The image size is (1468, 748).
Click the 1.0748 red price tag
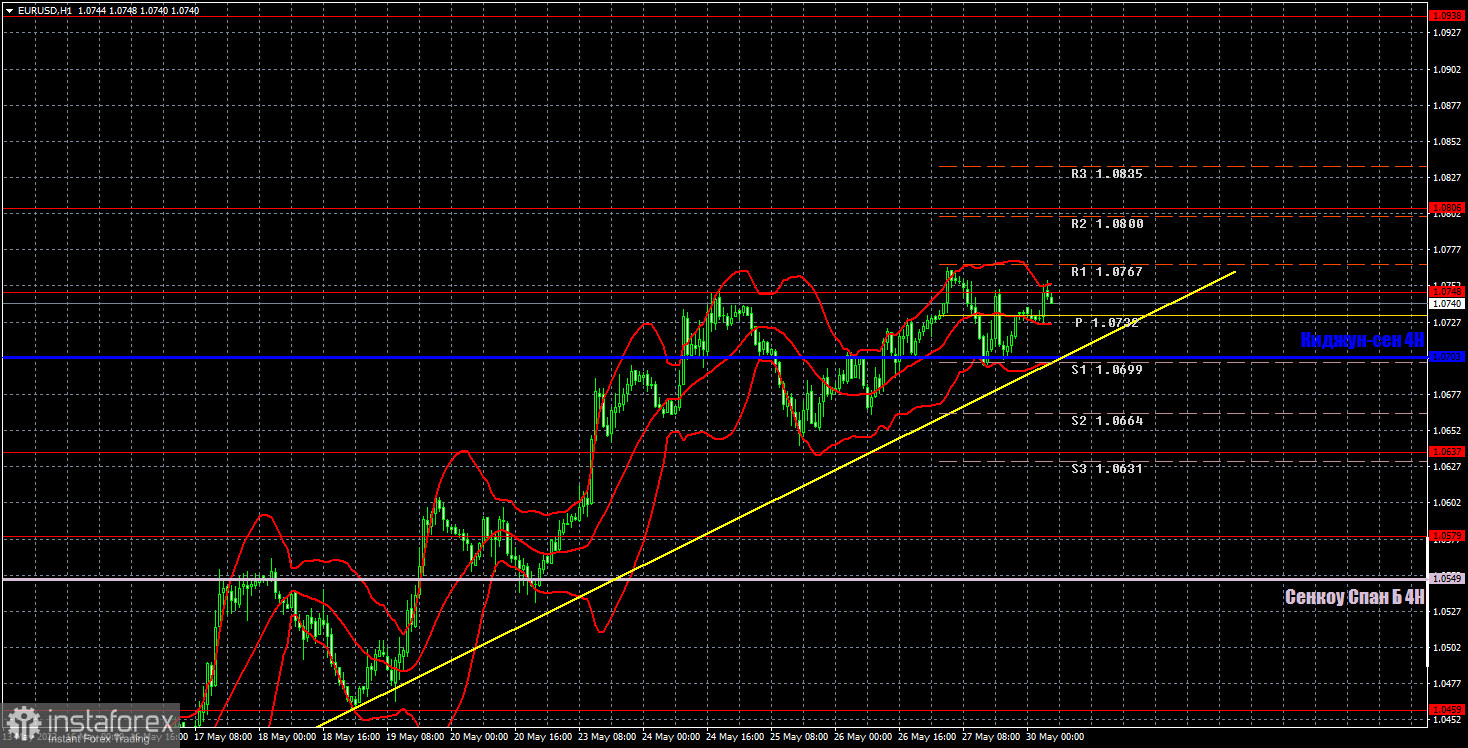[1447, 292]
